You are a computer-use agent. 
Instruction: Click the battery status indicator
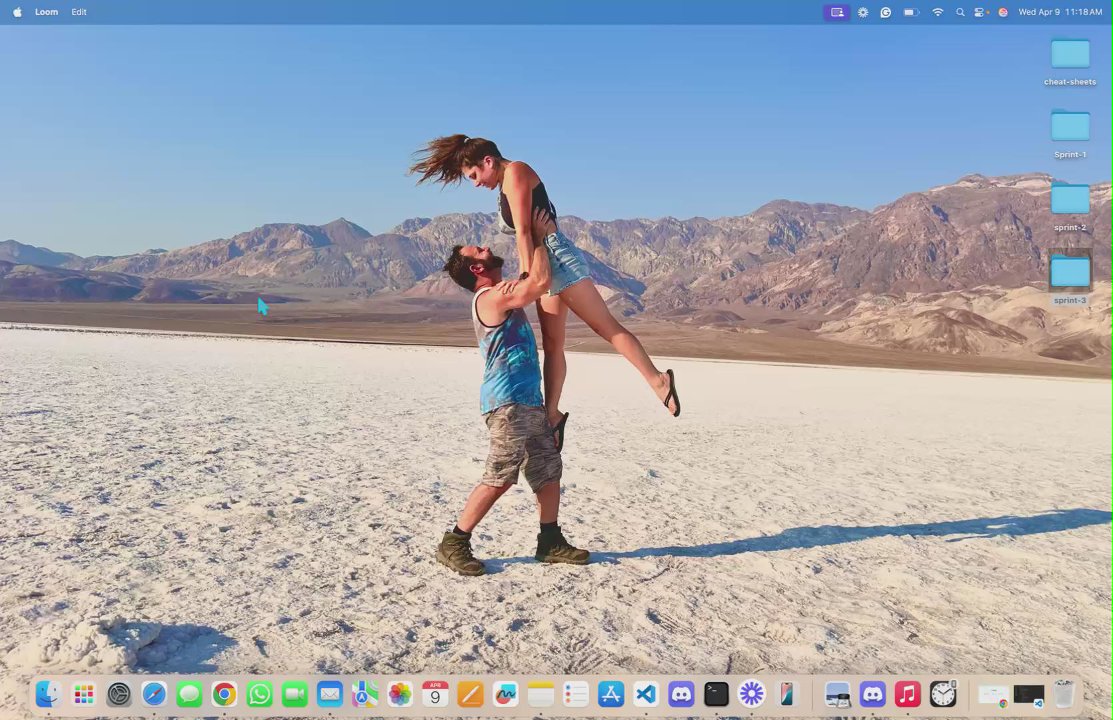[x=911, y=12]
